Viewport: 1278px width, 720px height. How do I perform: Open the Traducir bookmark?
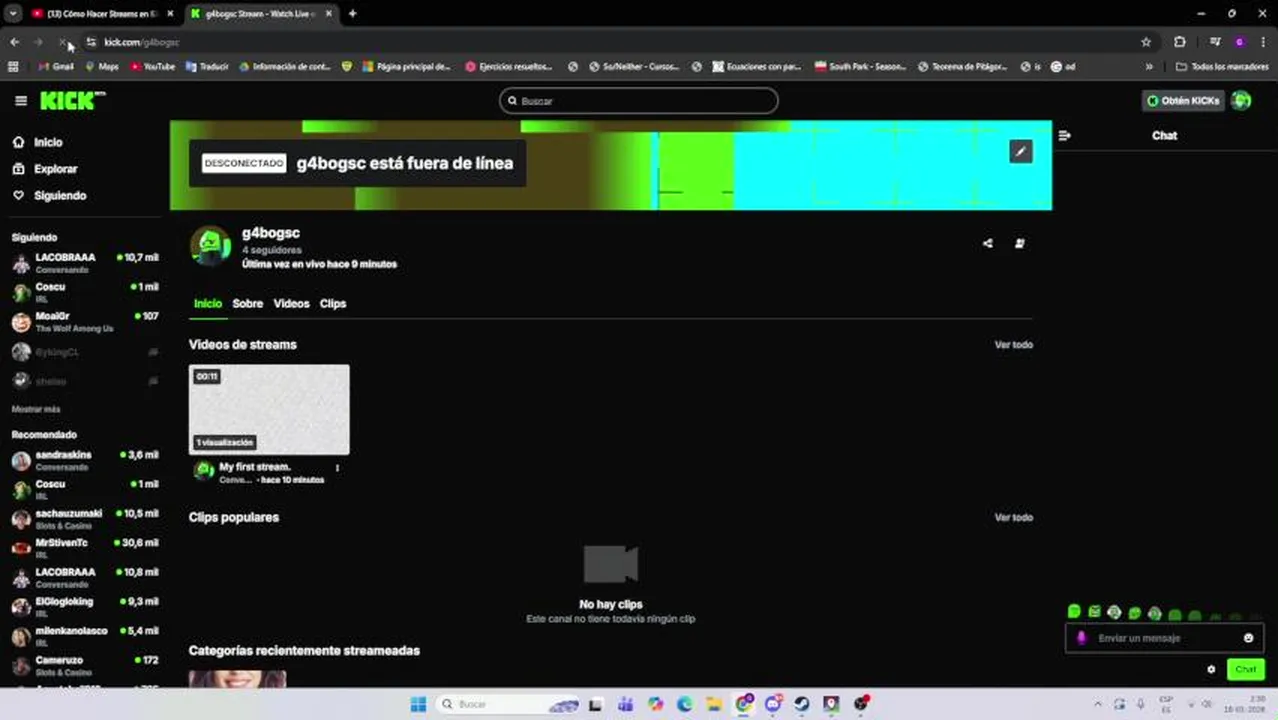point(207,67)
